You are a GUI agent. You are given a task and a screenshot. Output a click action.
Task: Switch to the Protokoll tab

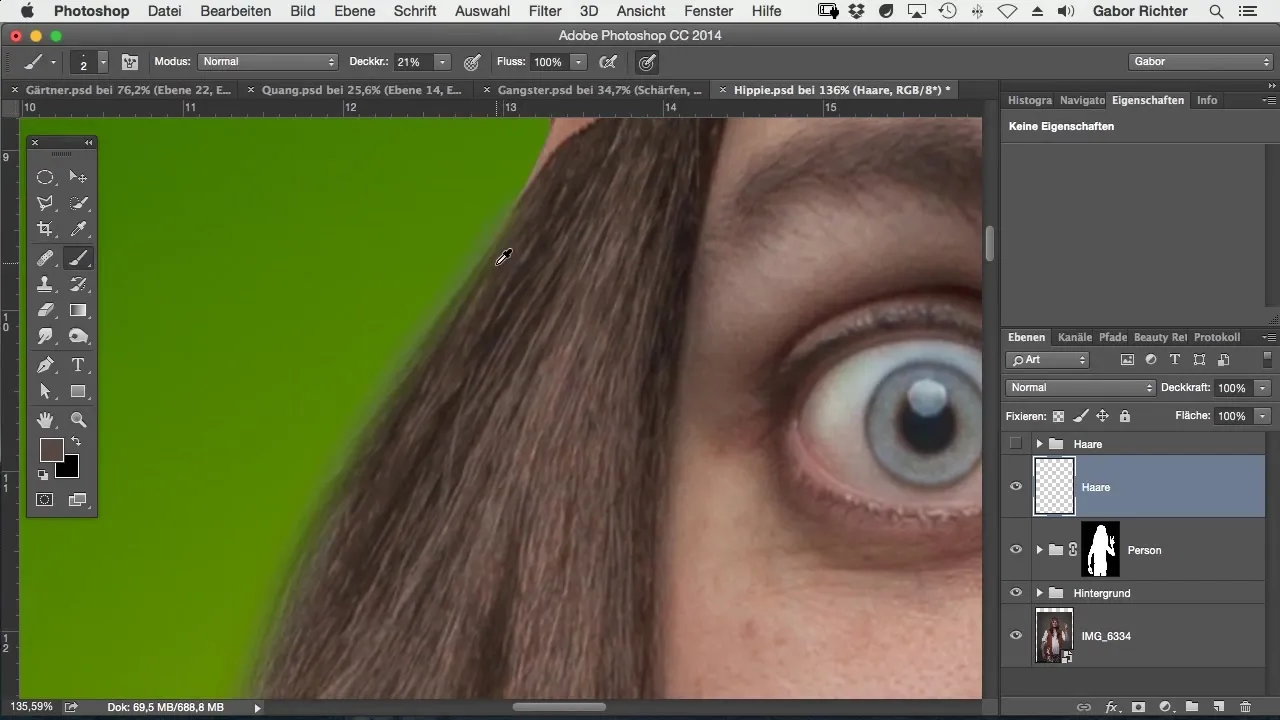(1217, 338)
